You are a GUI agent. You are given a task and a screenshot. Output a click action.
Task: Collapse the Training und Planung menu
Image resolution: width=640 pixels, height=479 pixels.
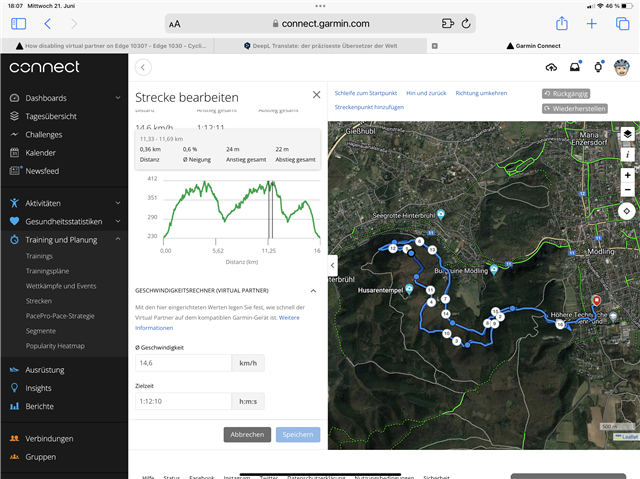coord(118,240)
